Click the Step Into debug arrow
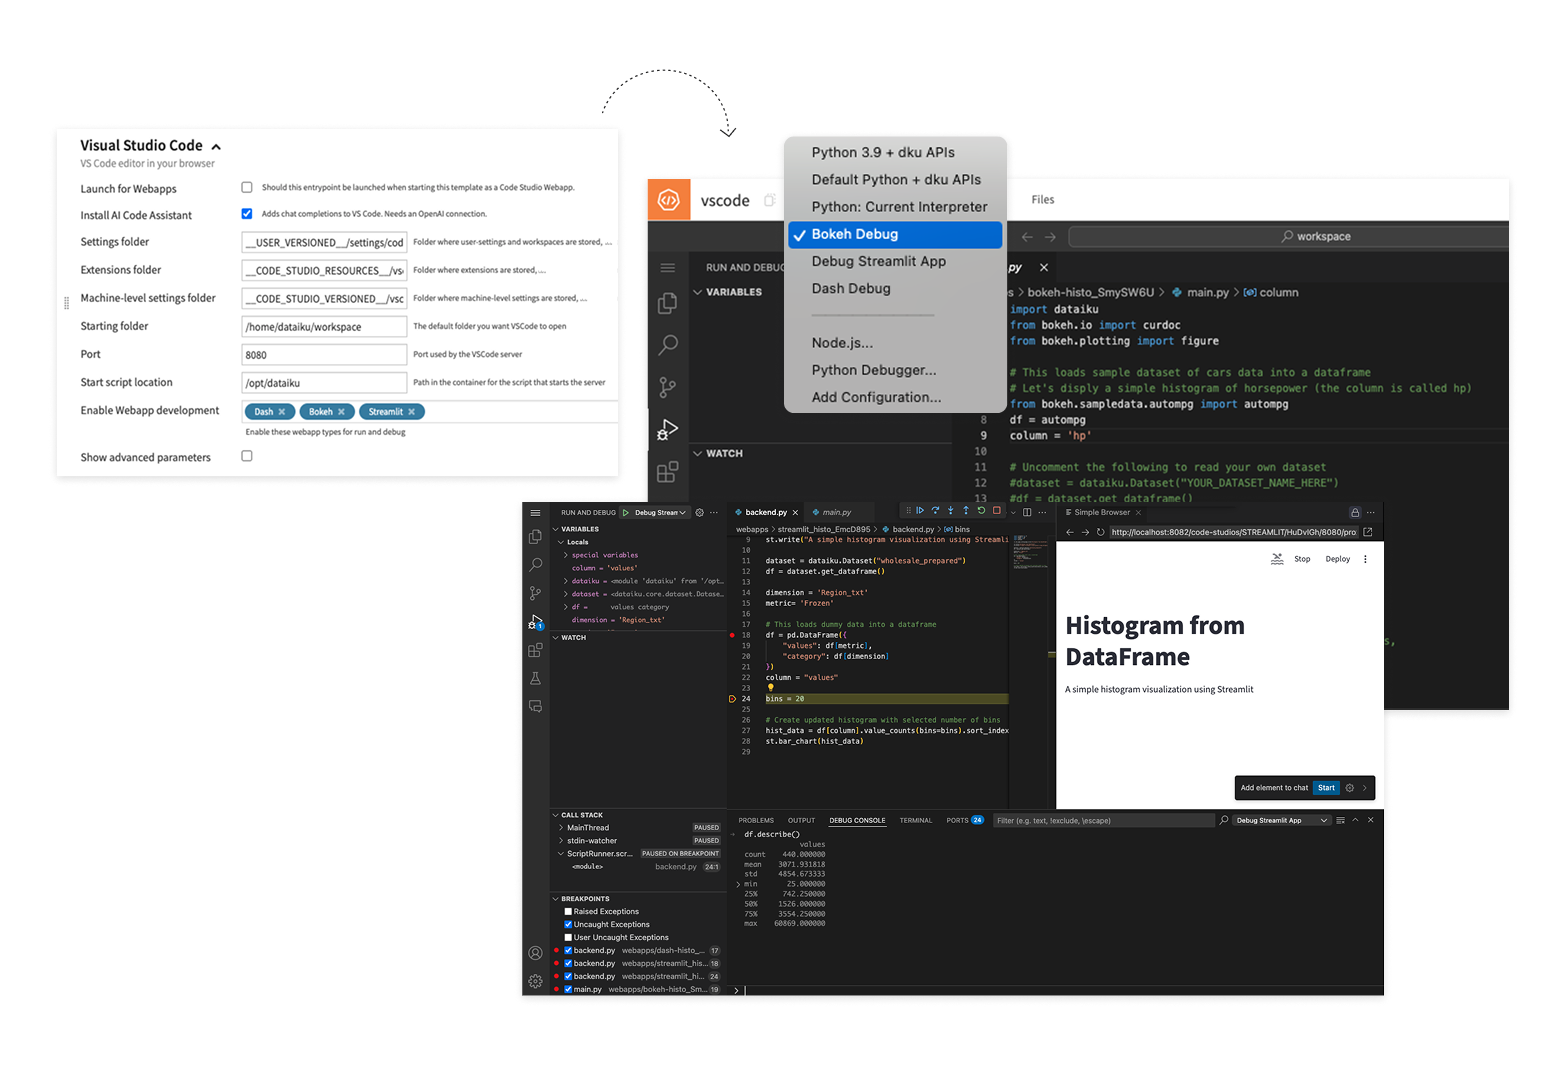Viewport: 1566px width, 1066px height. tap(951, 511)
